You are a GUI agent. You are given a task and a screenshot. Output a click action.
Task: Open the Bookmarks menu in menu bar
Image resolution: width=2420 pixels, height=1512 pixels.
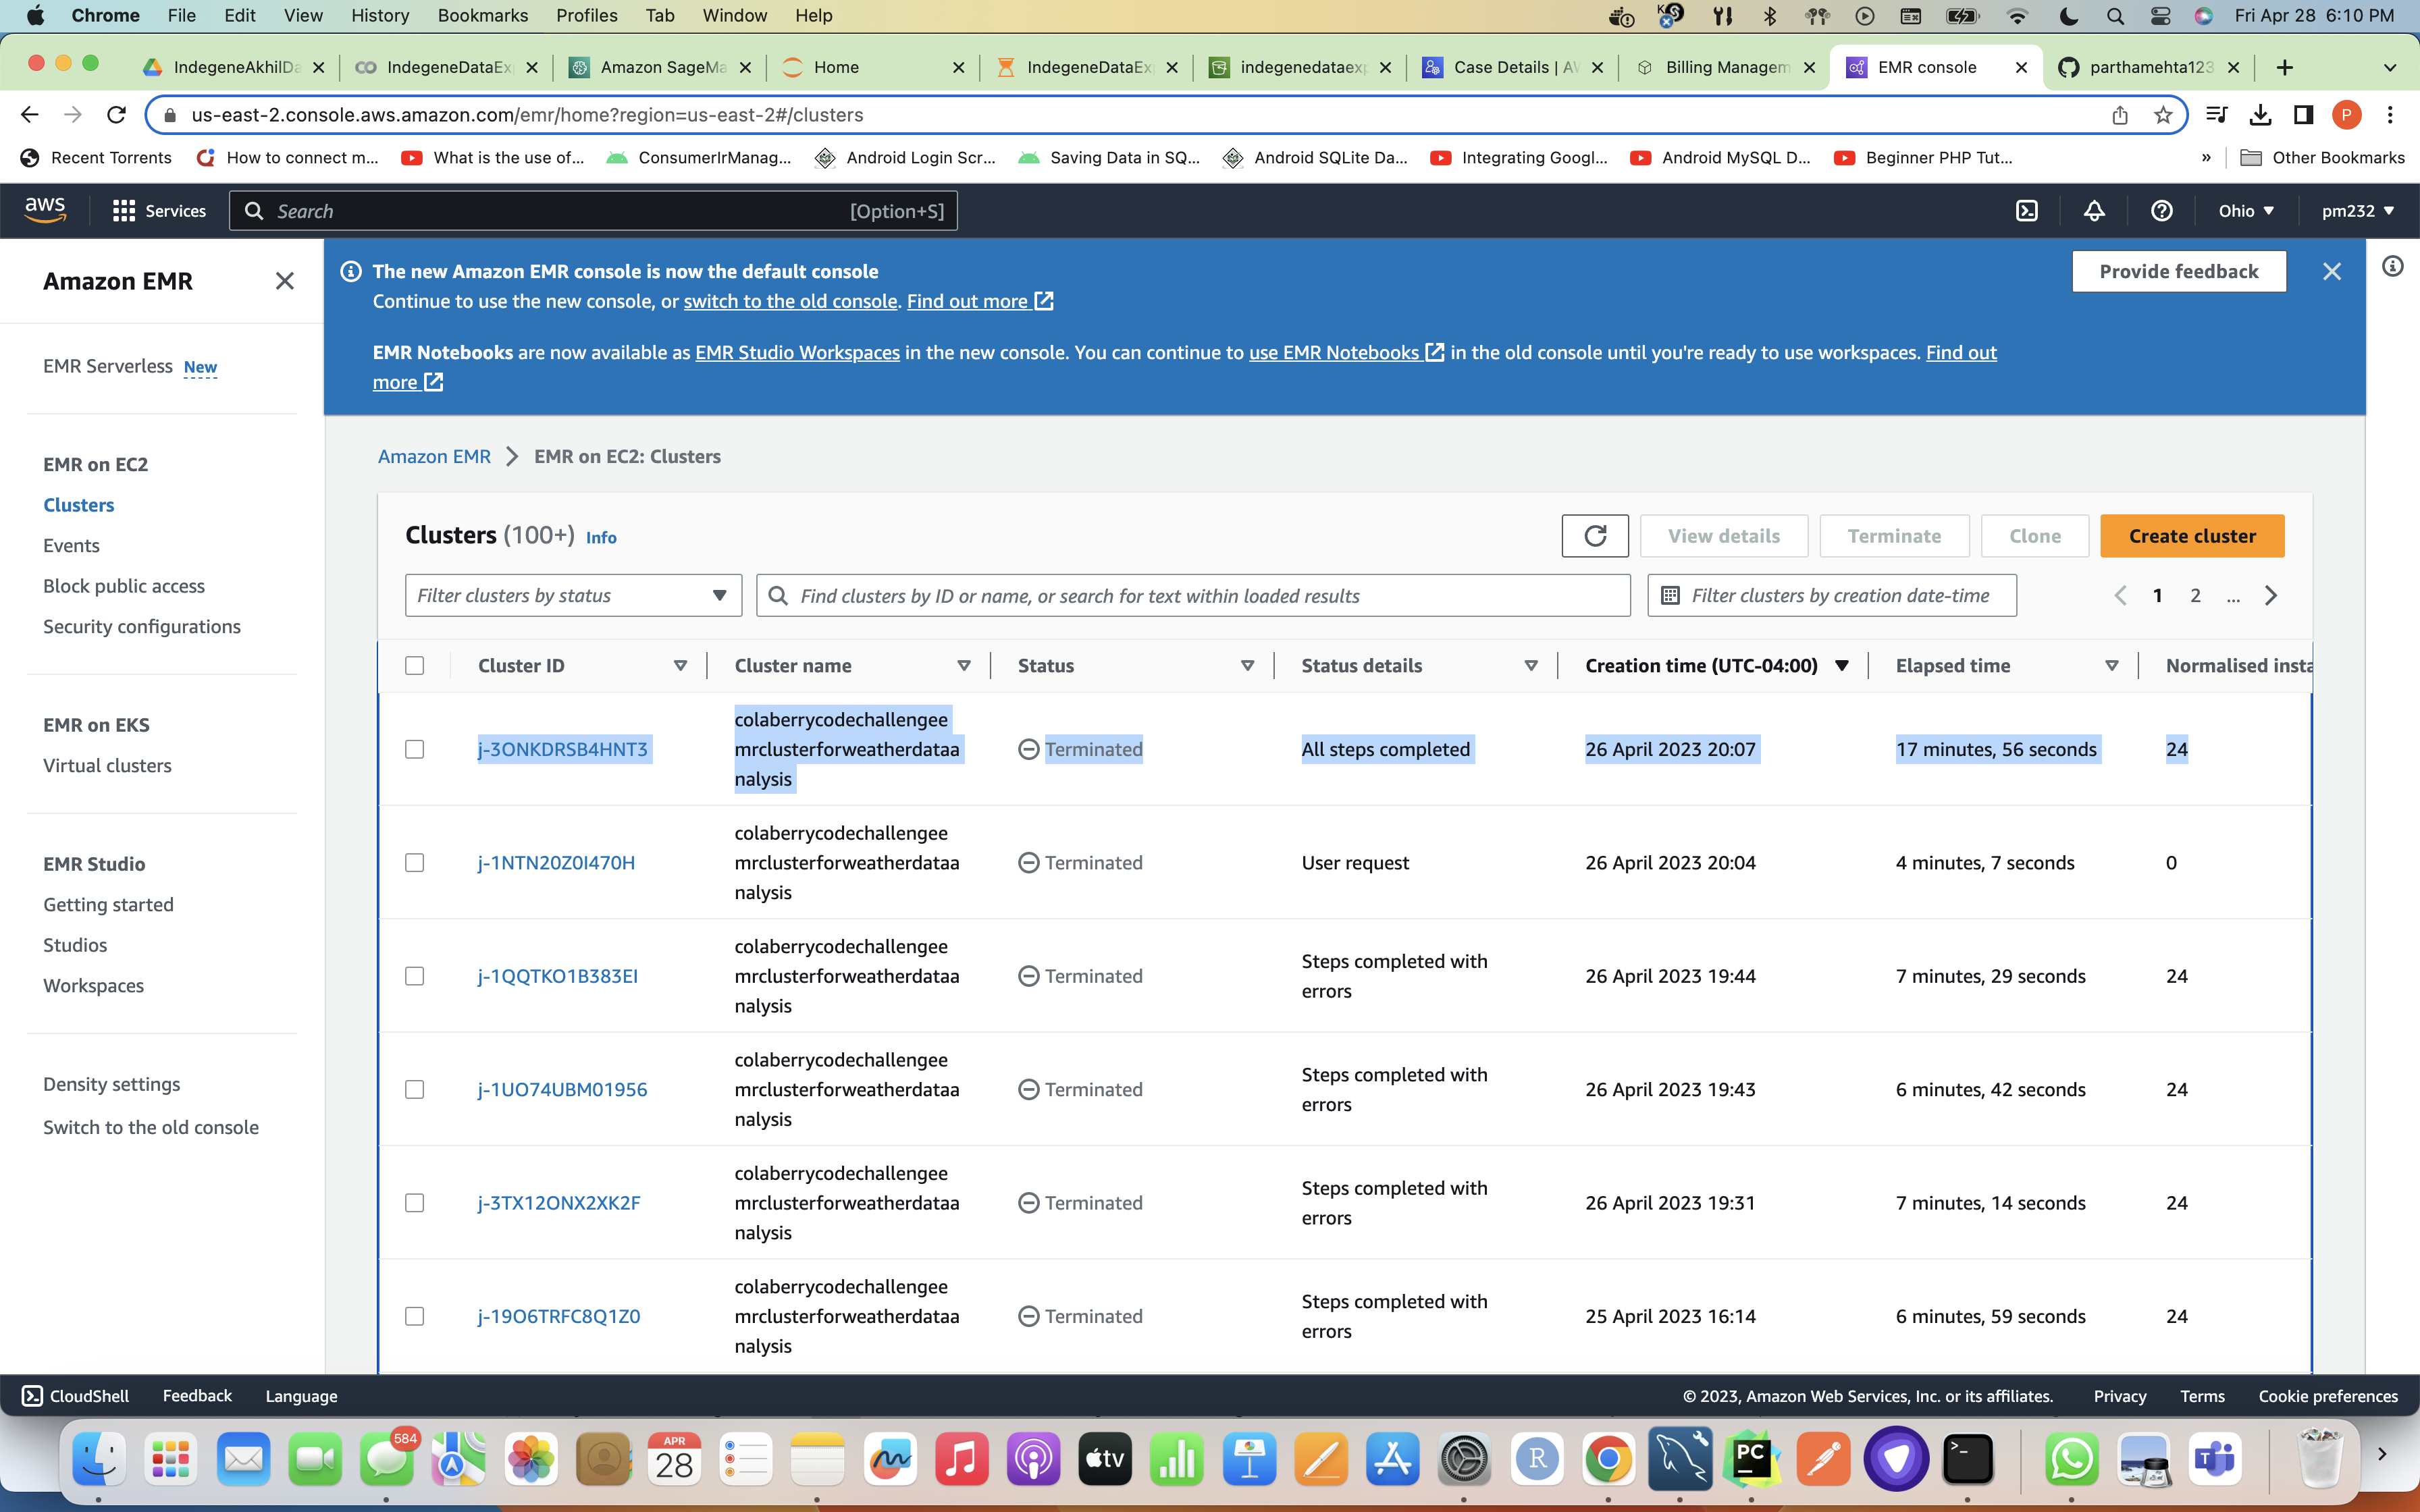pyautogui.click(x=482, y=16)
